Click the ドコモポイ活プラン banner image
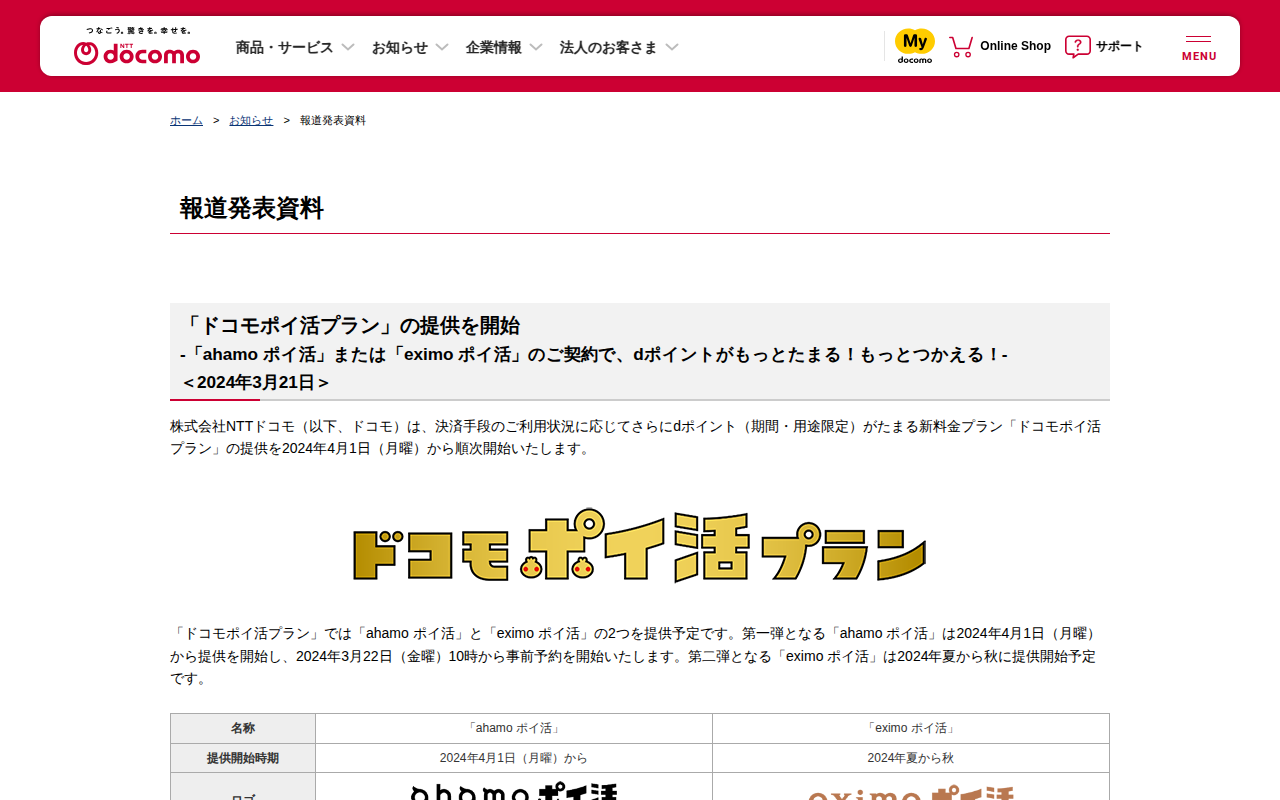1280x800 pixels. 640,546
